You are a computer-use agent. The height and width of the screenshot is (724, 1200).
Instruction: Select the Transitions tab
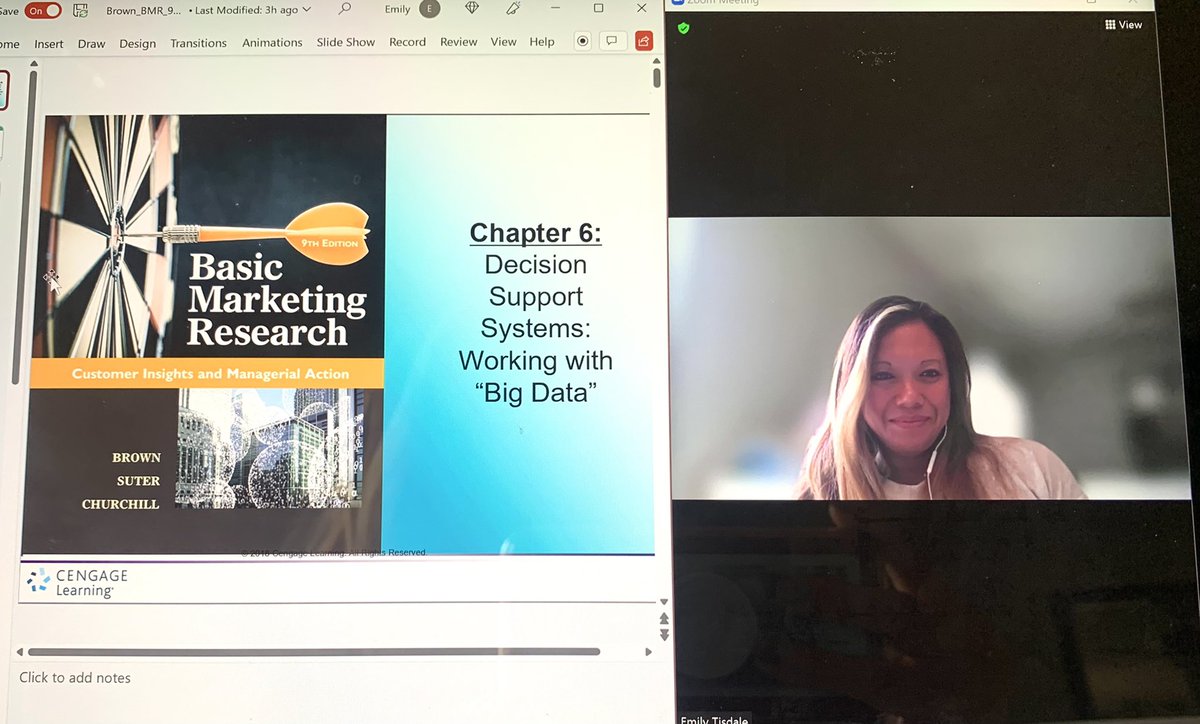[198, 43]
